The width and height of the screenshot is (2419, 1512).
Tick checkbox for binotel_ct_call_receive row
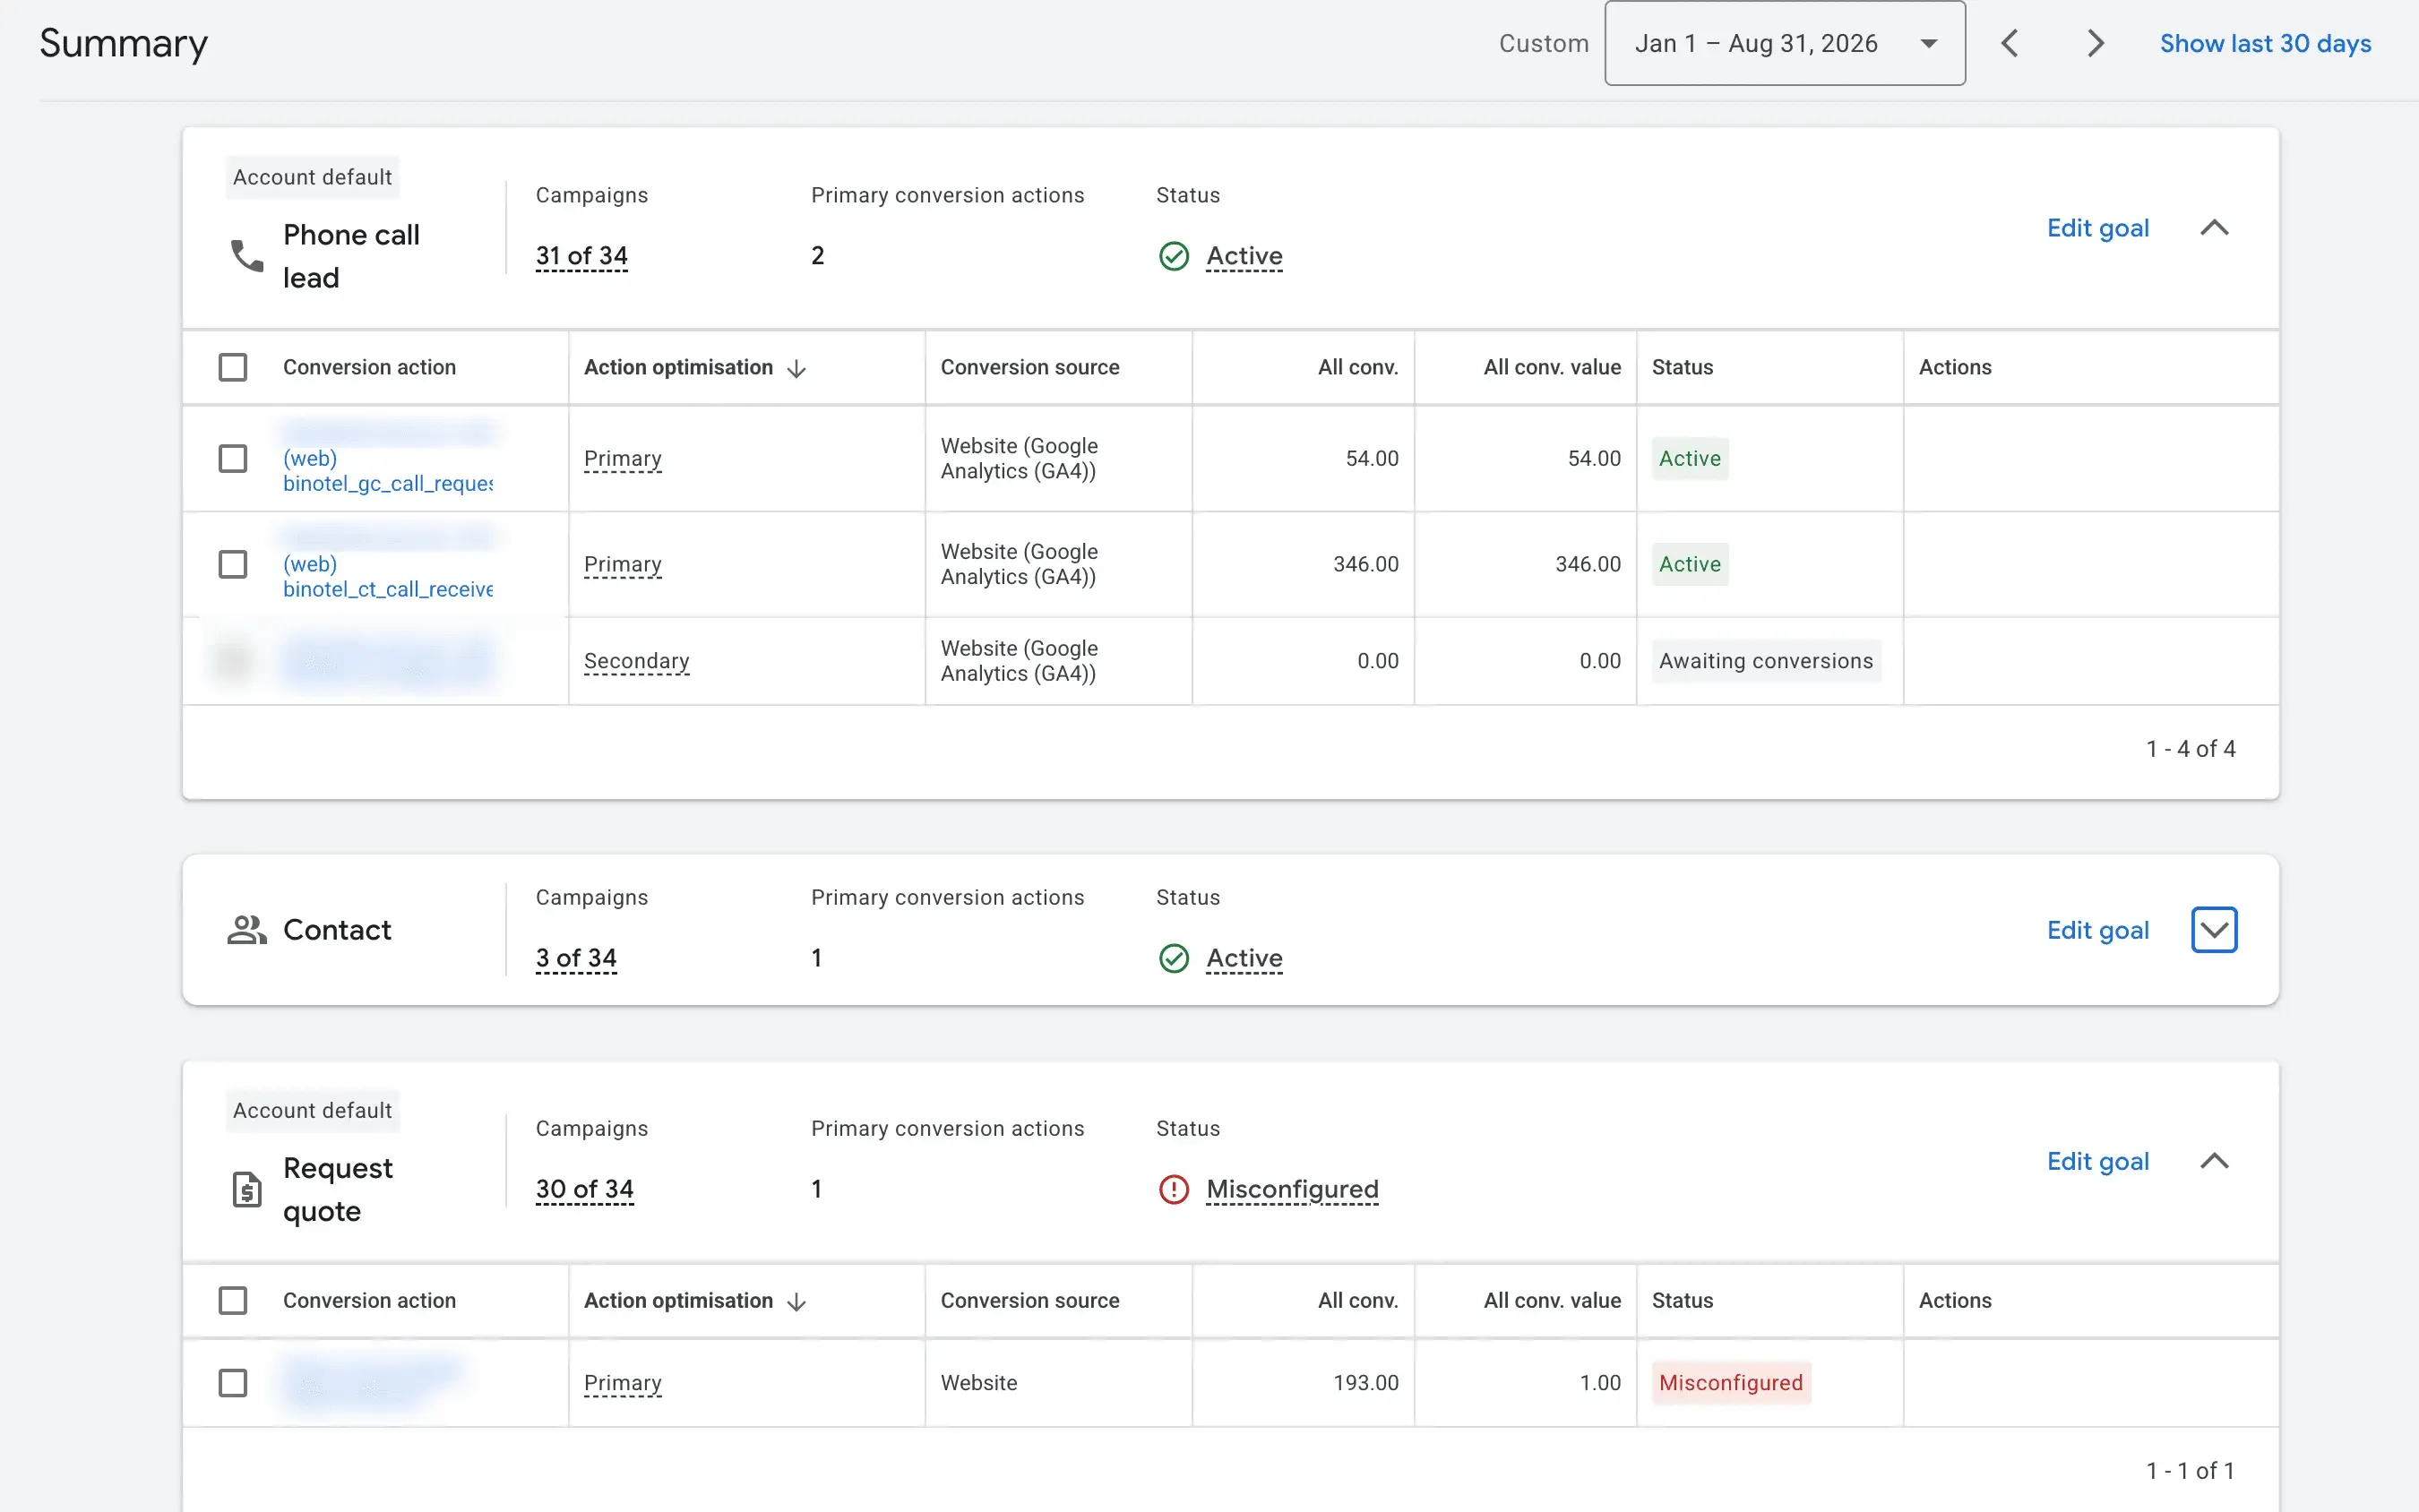click(233, 564)
